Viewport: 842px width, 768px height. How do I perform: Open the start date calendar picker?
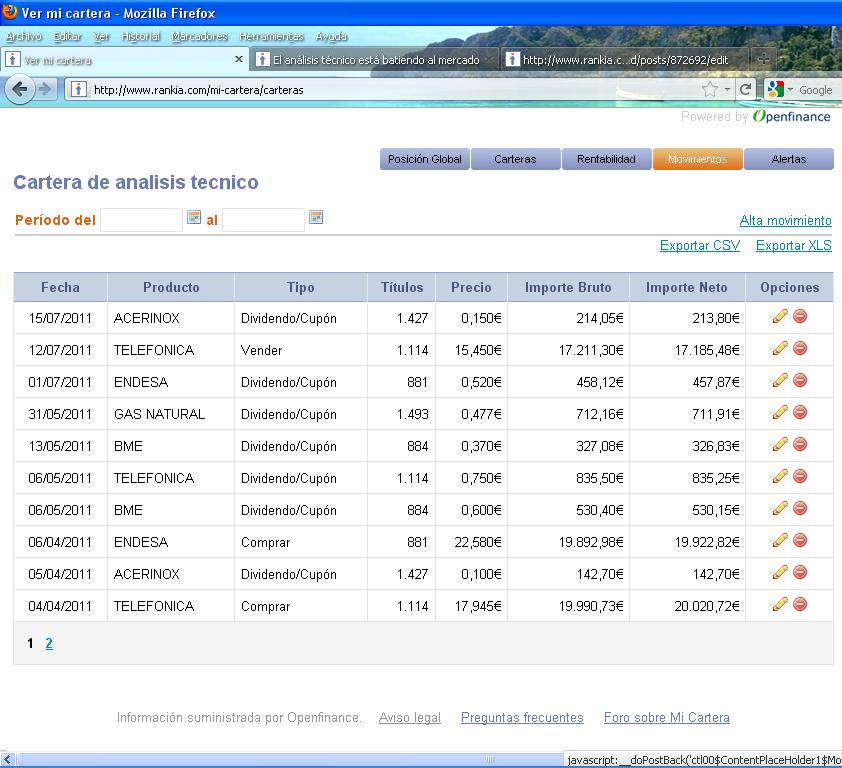194,217
